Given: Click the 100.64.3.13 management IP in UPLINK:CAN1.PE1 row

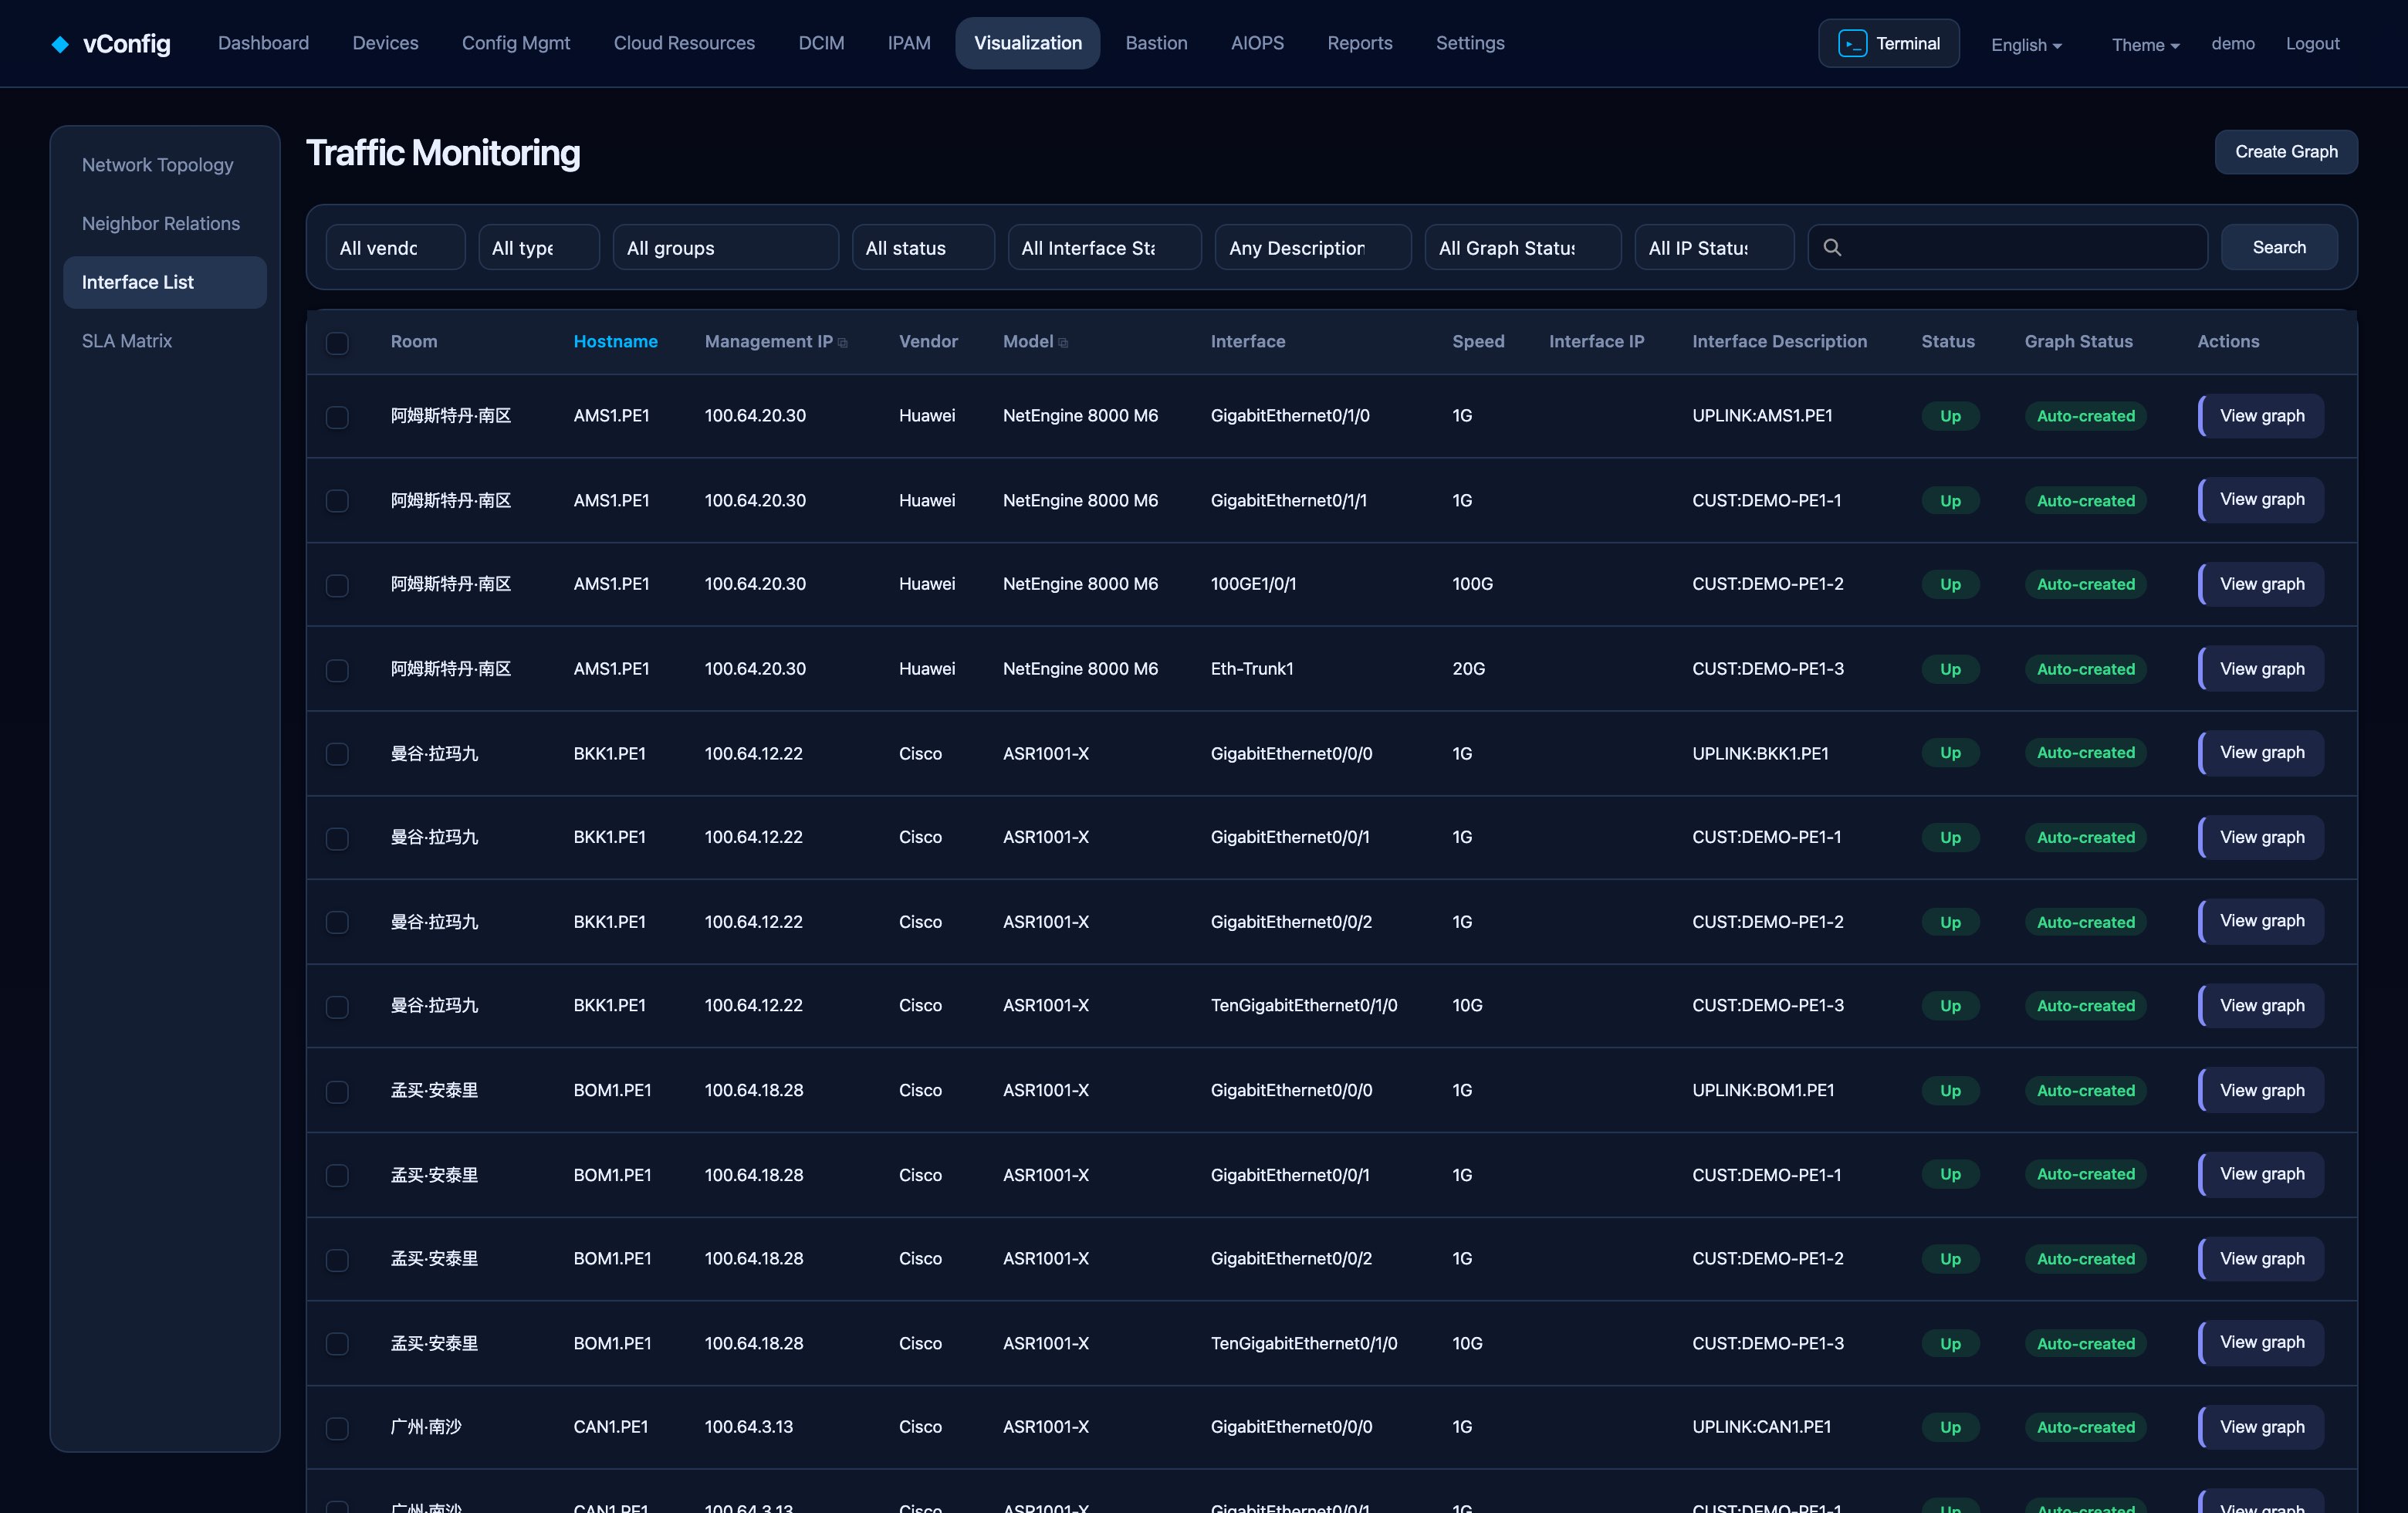Looking at the screenshot, I should click(748, 1427).
